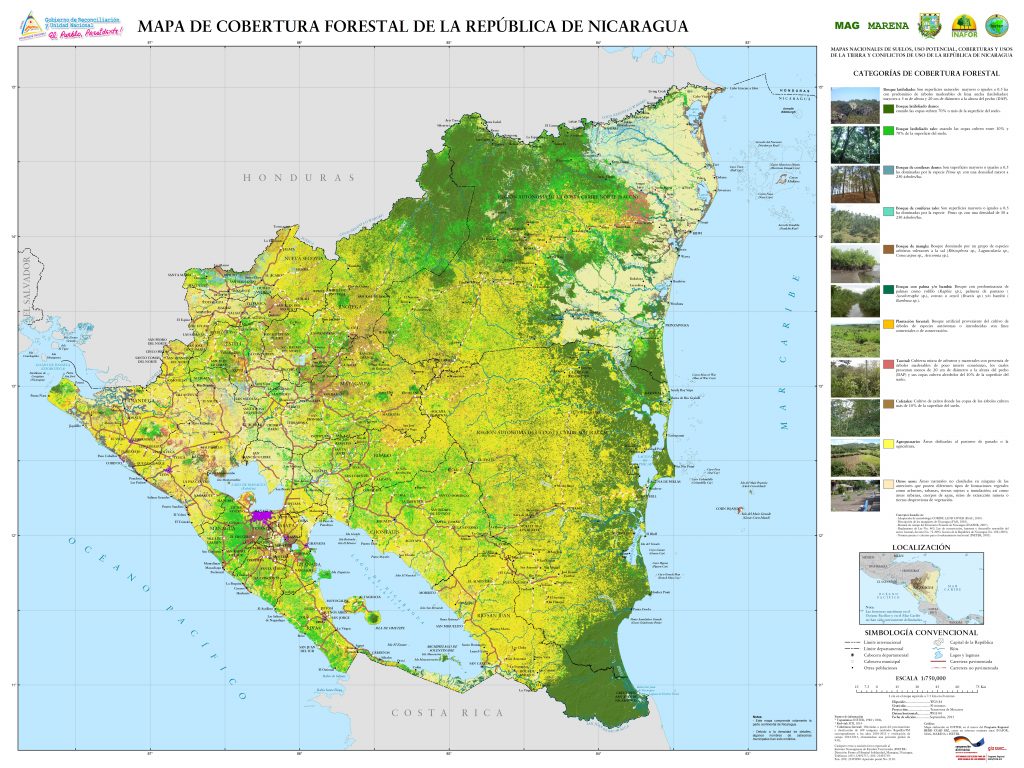Click the INAFOR yellow tree logo
1024x768 pixels.
click(964, 26)
